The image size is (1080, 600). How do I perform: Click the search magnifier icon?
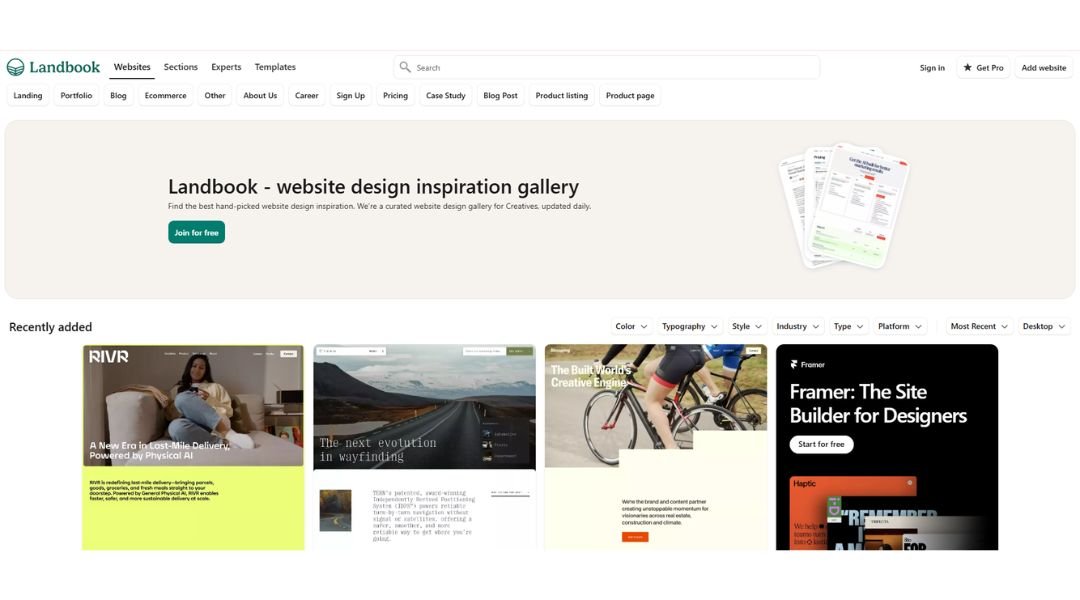pyautogui.click(x=405, y=67)
